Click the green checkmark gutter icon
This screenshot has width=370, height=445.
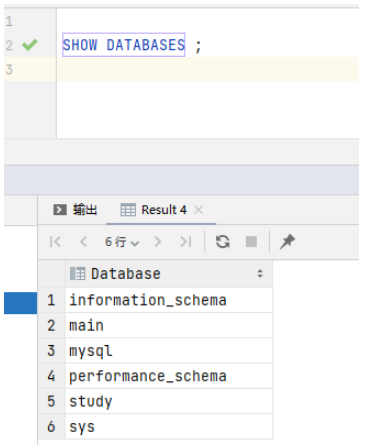point(30,45)
